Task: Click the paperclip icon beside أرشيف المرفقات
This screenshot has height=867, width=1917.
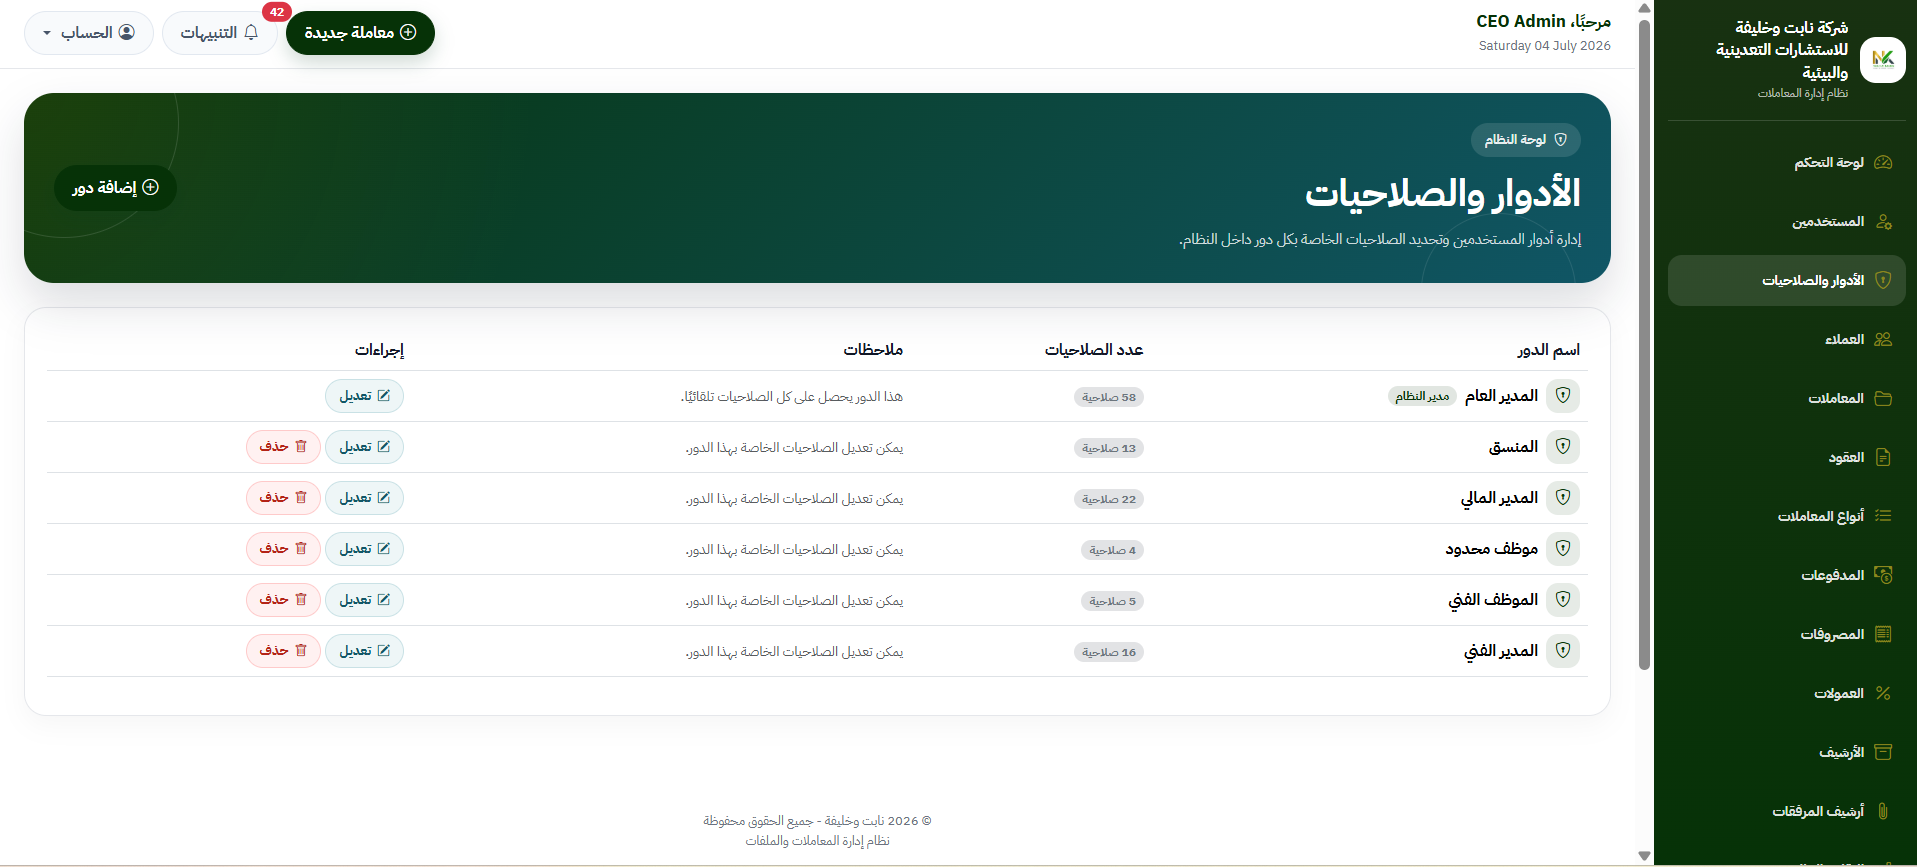Action: [1883, 812]
